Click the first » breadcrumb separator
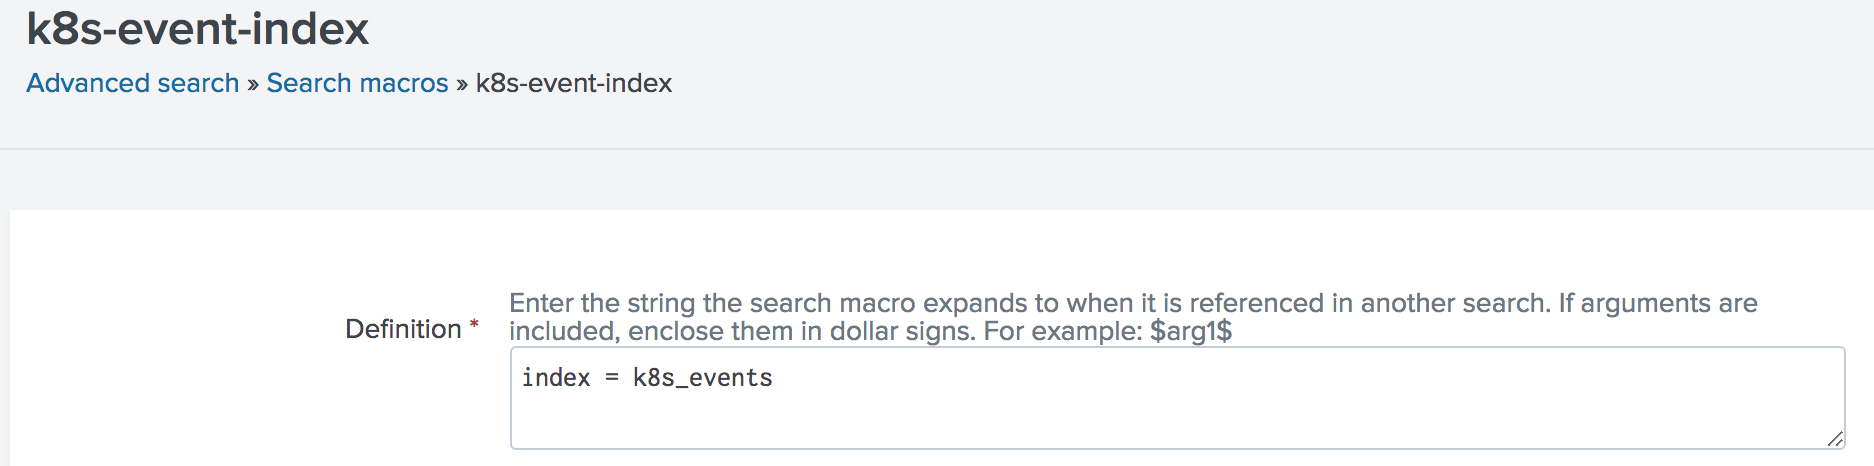Image resolution: width=1874 pixels, height=466 pixels. point(253,84)
